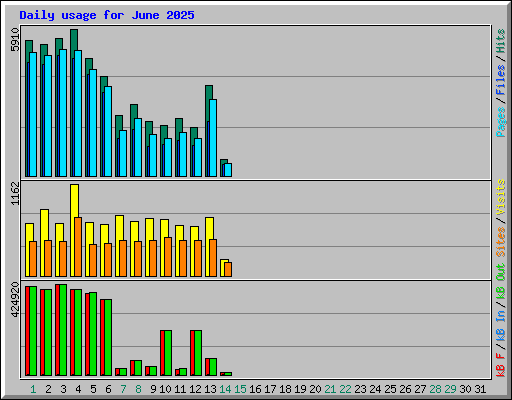Viewport: 512px width, 400px height.
Task: Click the Pages legend label
Action: point(501,122)
